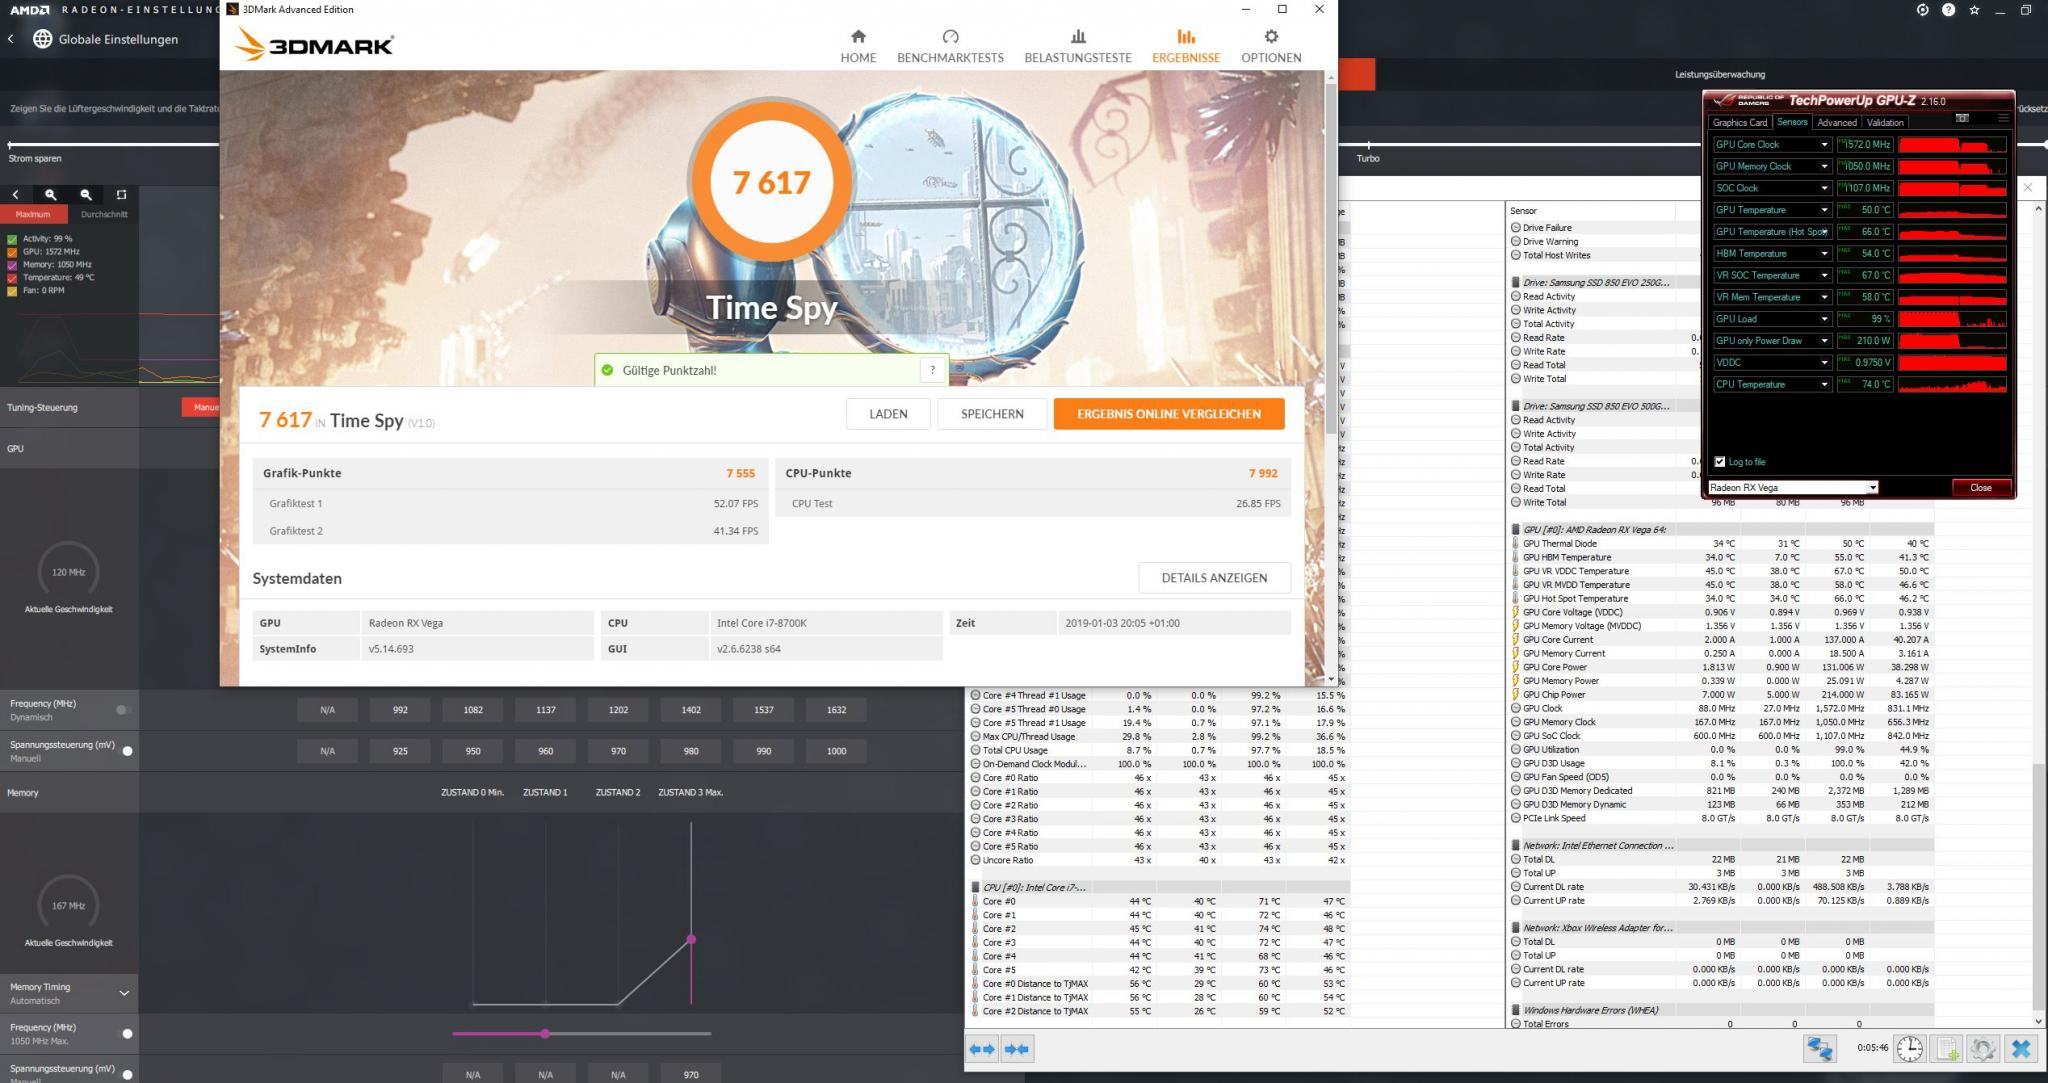Image resolution: width=2048 pixels, height=1083 pixels.
Task: Open GPU Core Clock sensor dropdown
Action: 1824,145
